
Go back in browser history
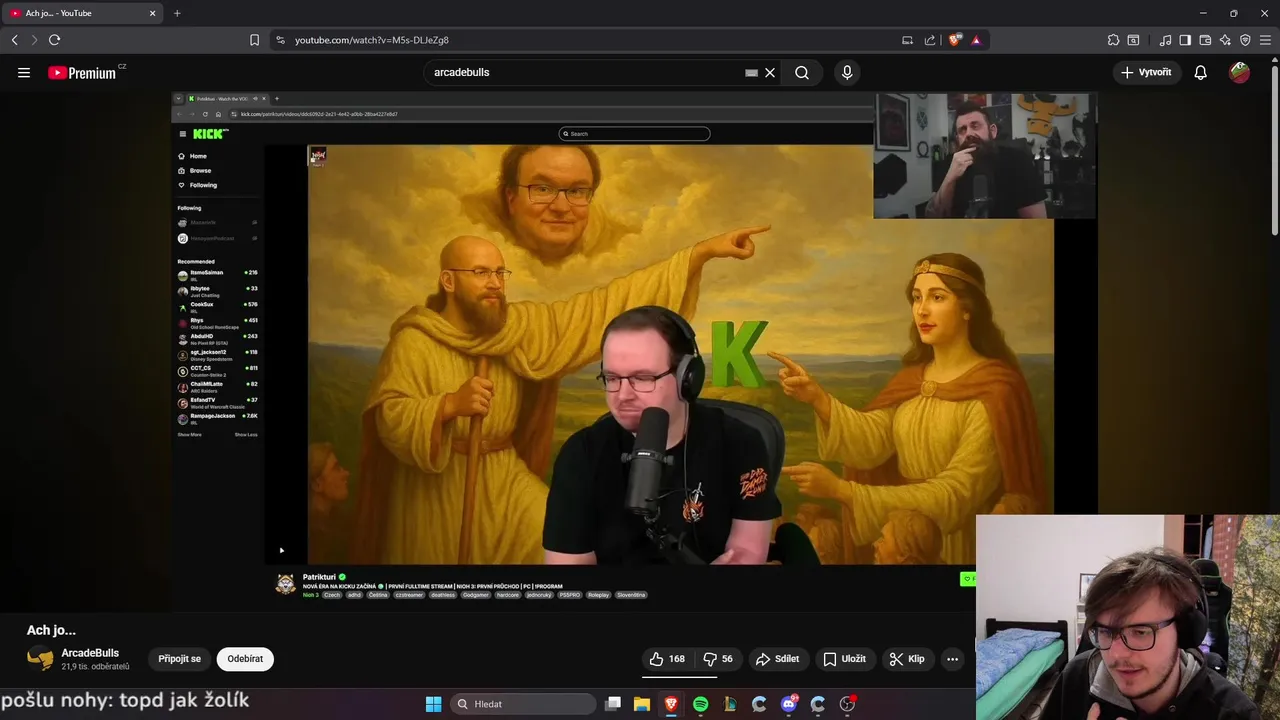[14, 40]
